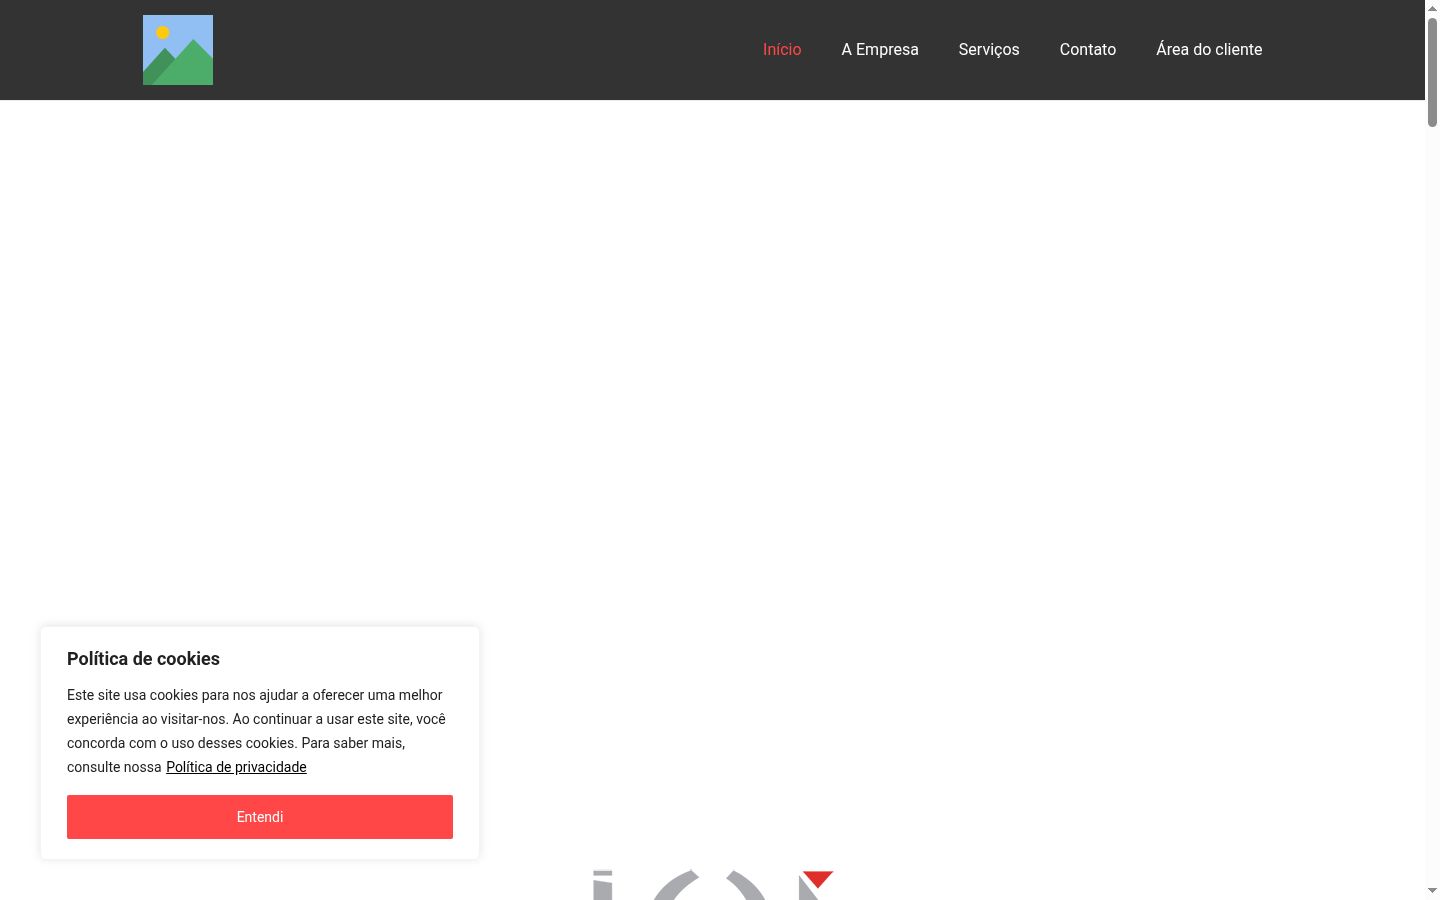Viewport: 1440px width, 900px height.
Task: Click the site logo image in header
Action: tap(178, 50)
